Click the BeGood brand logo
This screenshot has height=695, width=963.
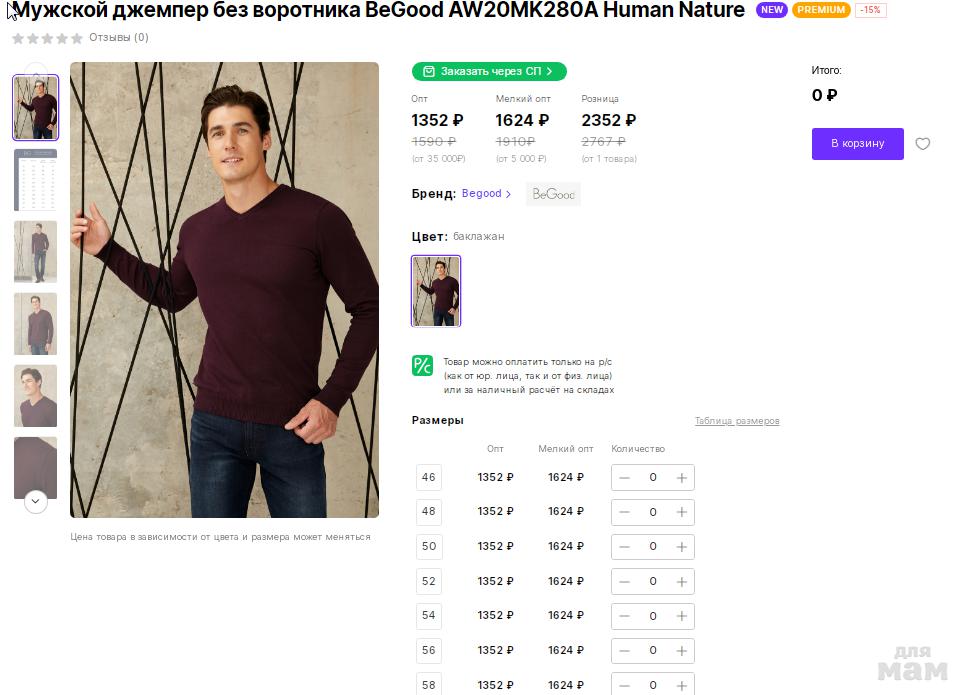[553, 194]
